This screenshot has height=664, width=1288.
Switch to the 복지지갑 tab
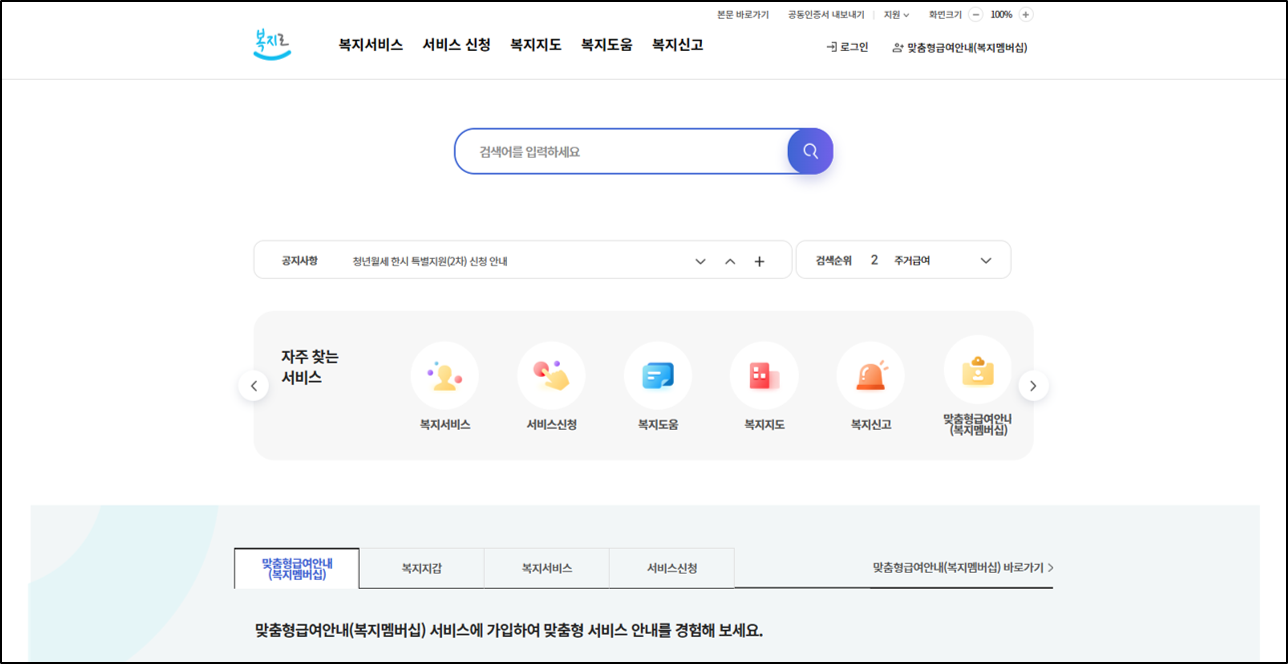pyautogui.click(x=422, y=568)
